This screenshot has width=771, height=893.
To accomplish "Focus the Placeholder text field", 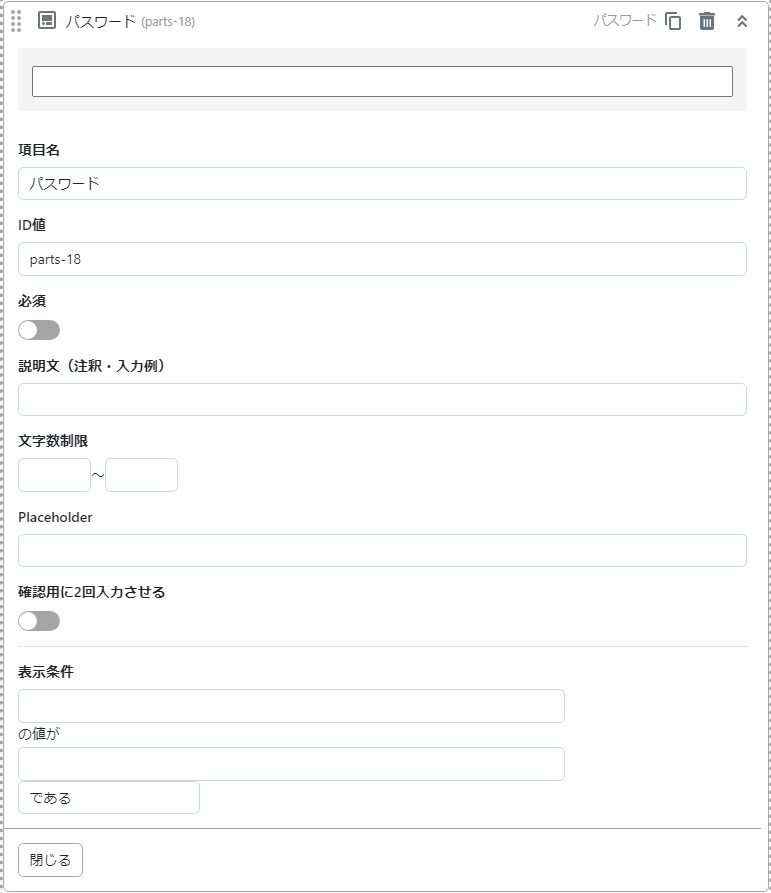I will (382, 551).
